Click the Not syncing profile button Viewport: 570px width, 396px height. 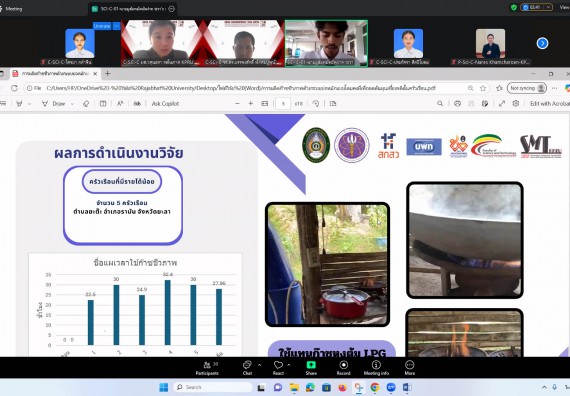527,88
